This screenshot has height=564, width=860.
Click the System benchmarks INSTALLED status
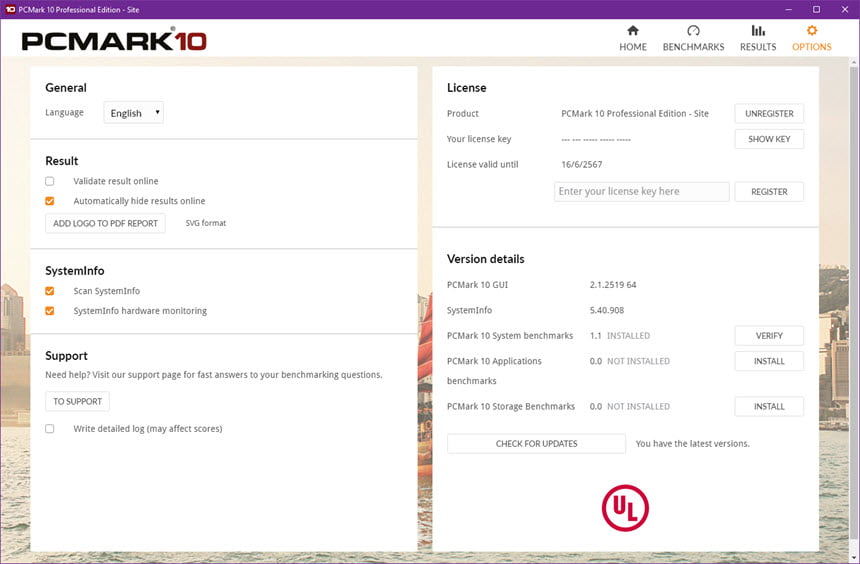(x=628, y=335)
